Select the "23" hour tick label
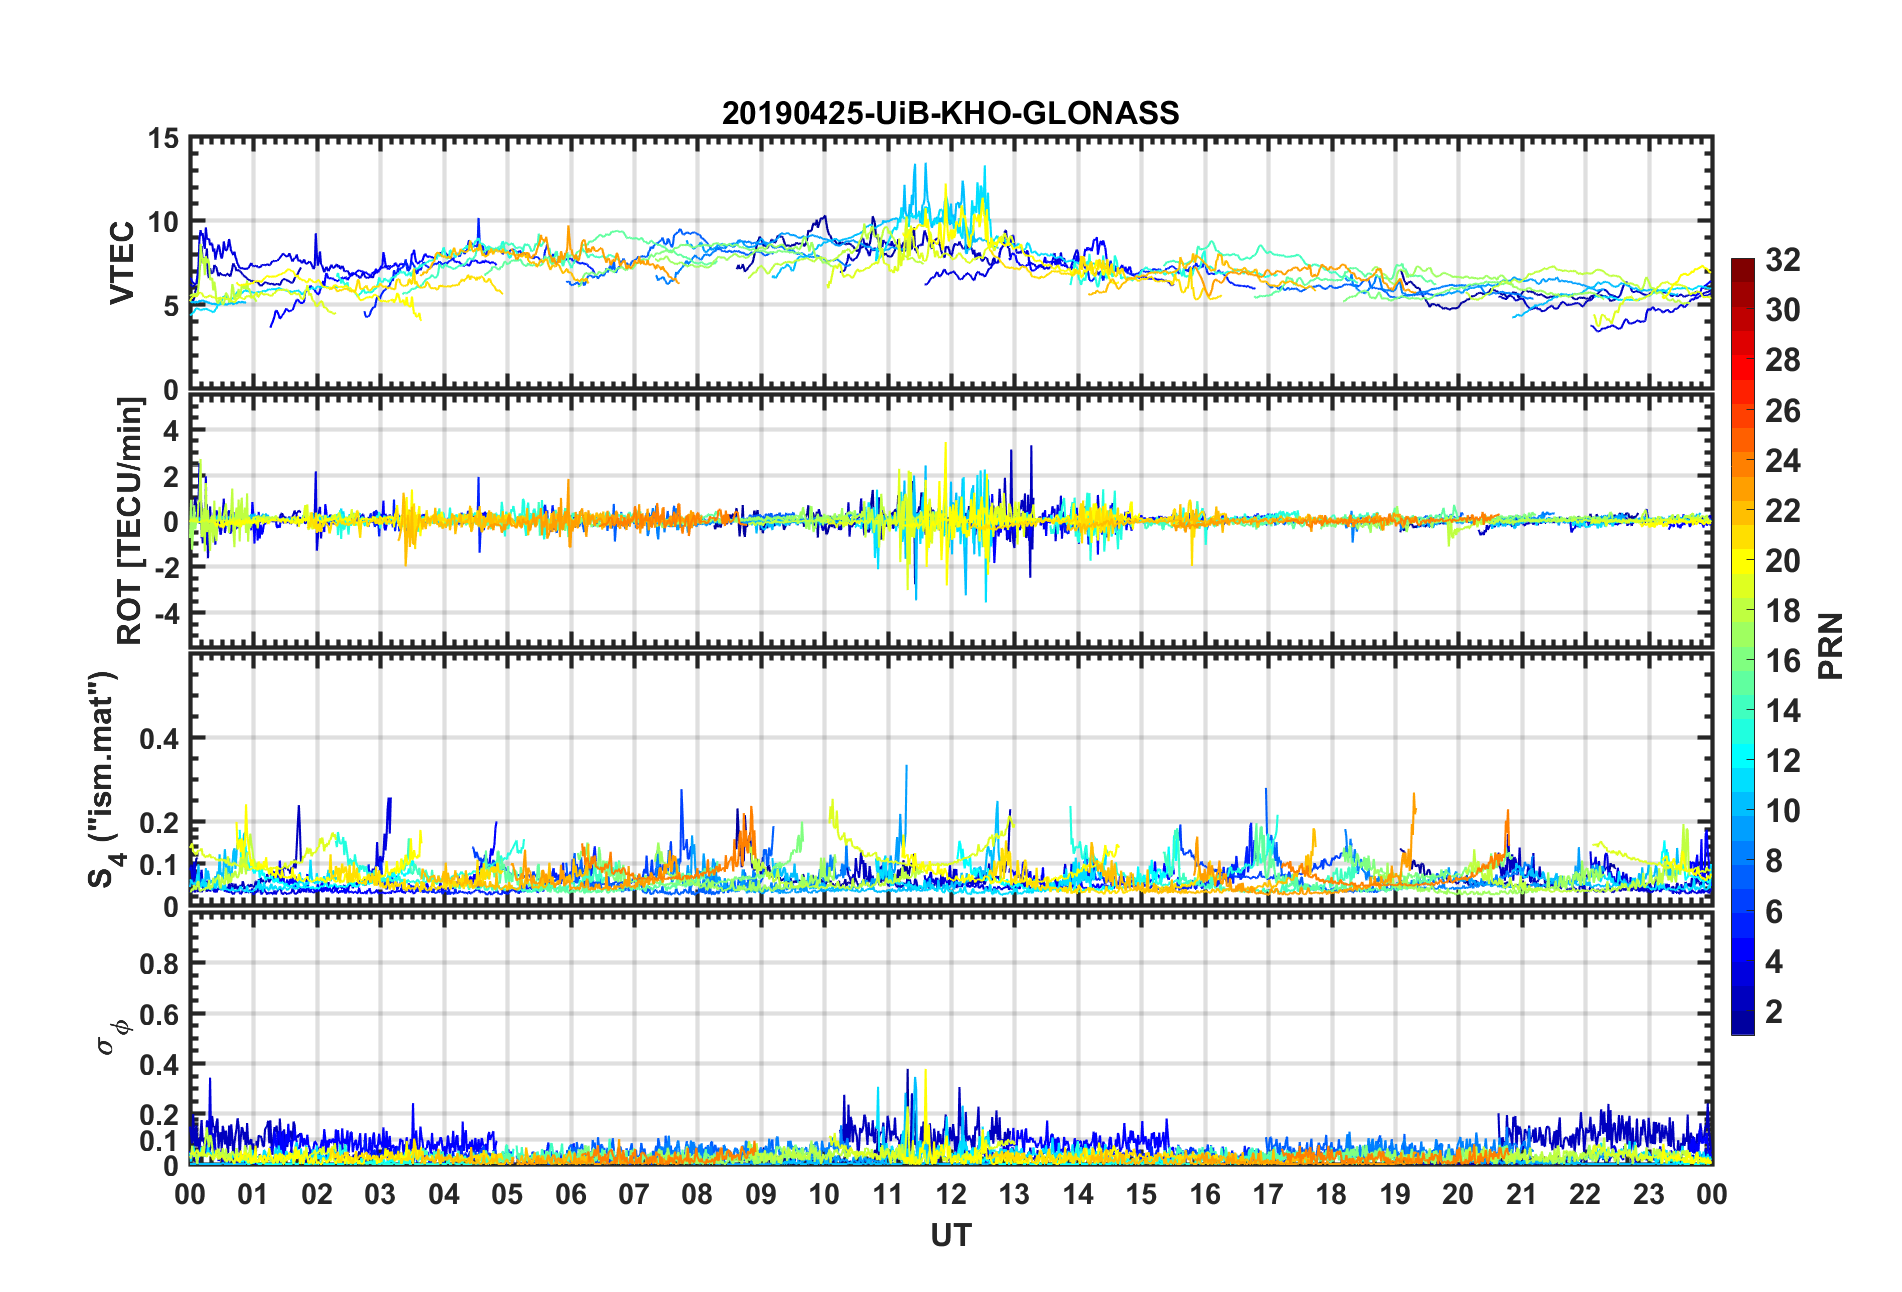Viewport: 1902px width, 1292px height. pyautogui.click(x=1649, y=1194)
